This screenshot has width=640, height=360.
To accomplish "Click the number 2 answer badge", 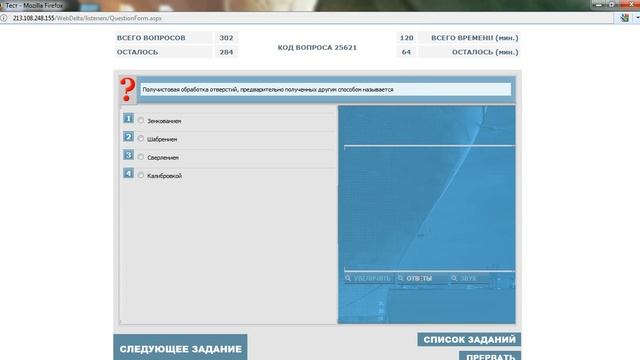I will (x=128, y=137).
